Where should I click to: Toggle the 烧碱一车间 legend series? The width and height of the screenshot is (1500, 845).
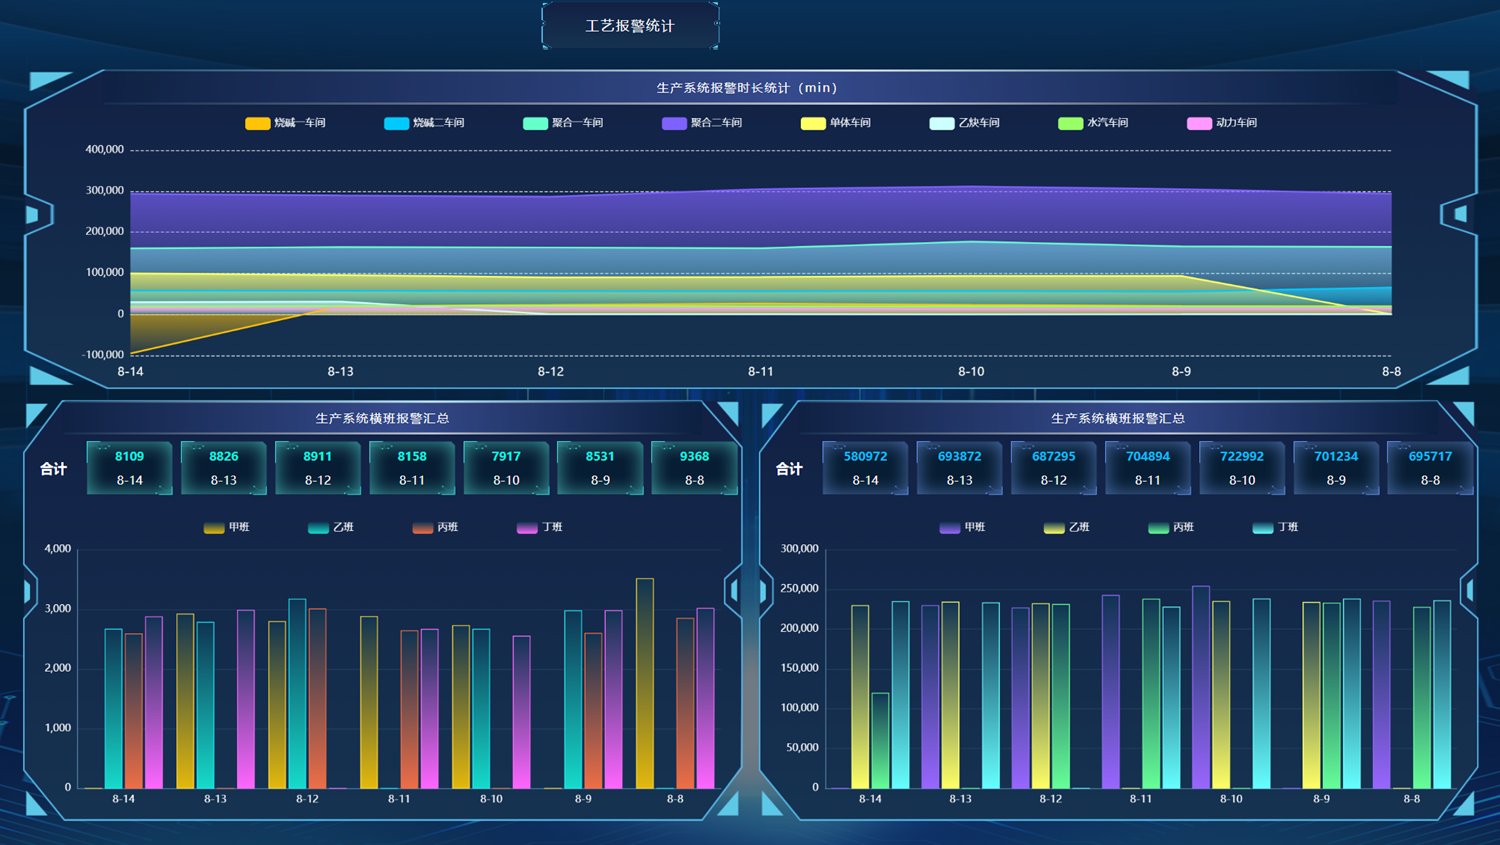point(285,123)
